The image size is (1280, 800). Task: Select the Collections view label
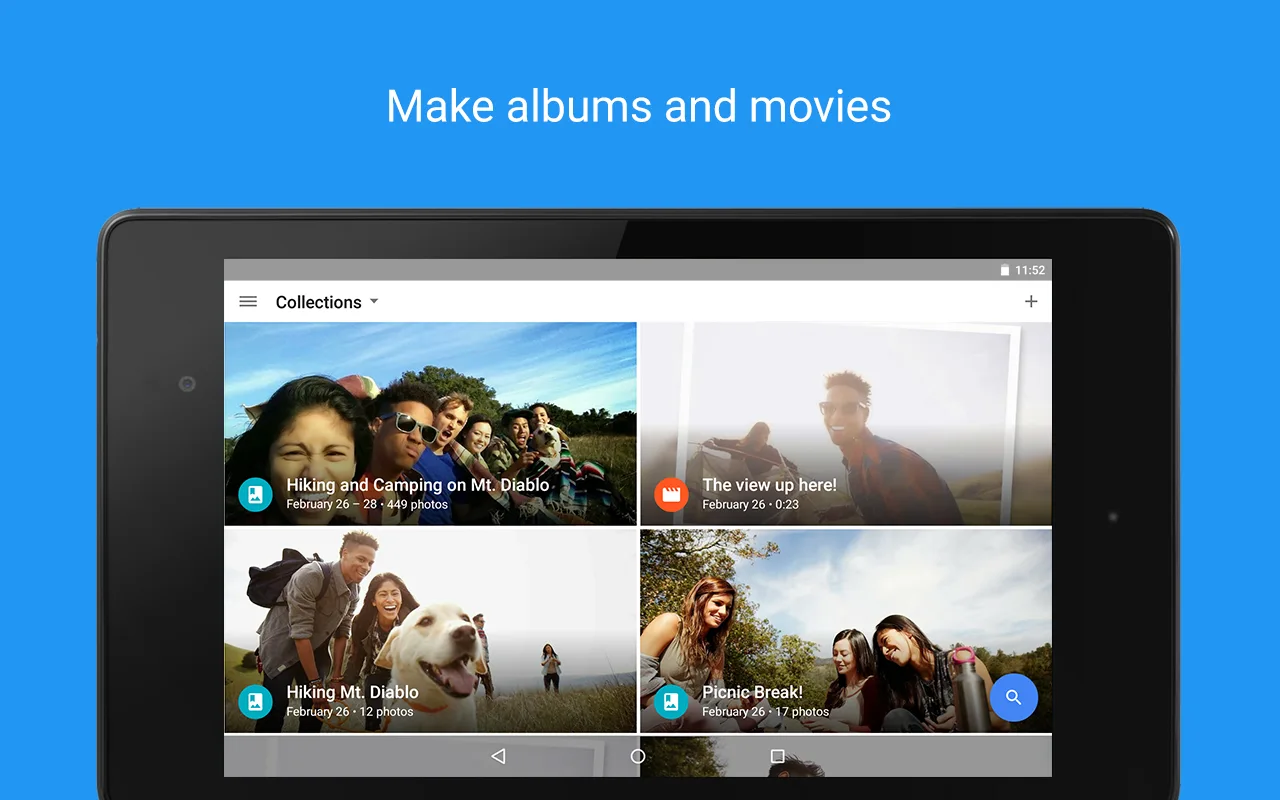318,302
